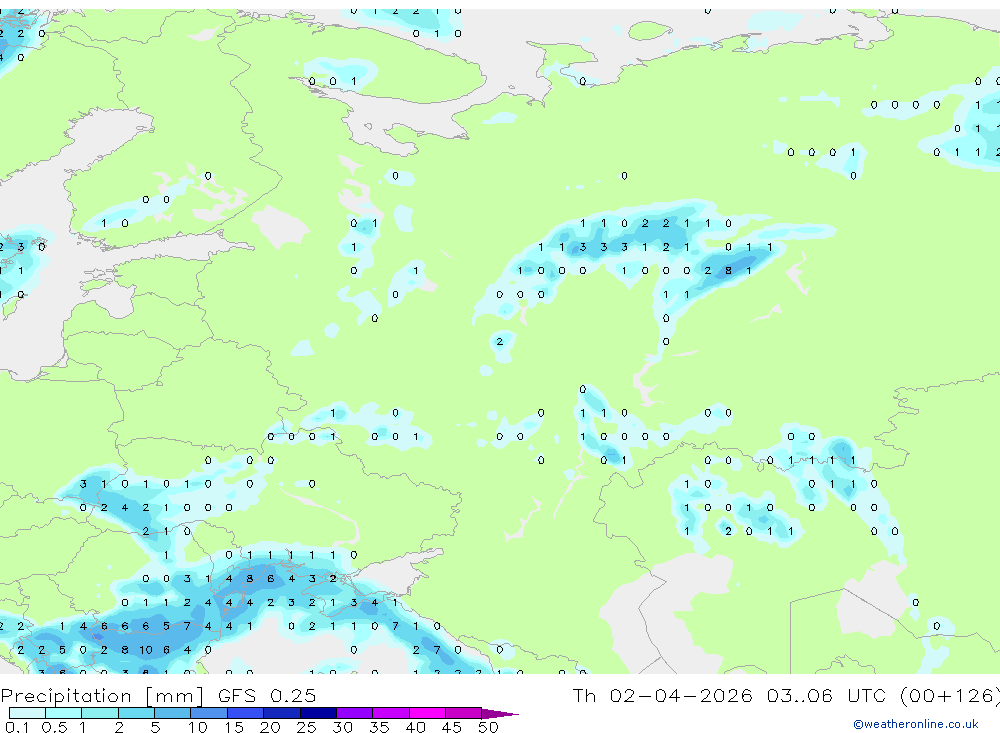Click the 'Precipitation [mm]' title text
The height and width of the screenshot is (733, 1000).
(x=102, y=696)
